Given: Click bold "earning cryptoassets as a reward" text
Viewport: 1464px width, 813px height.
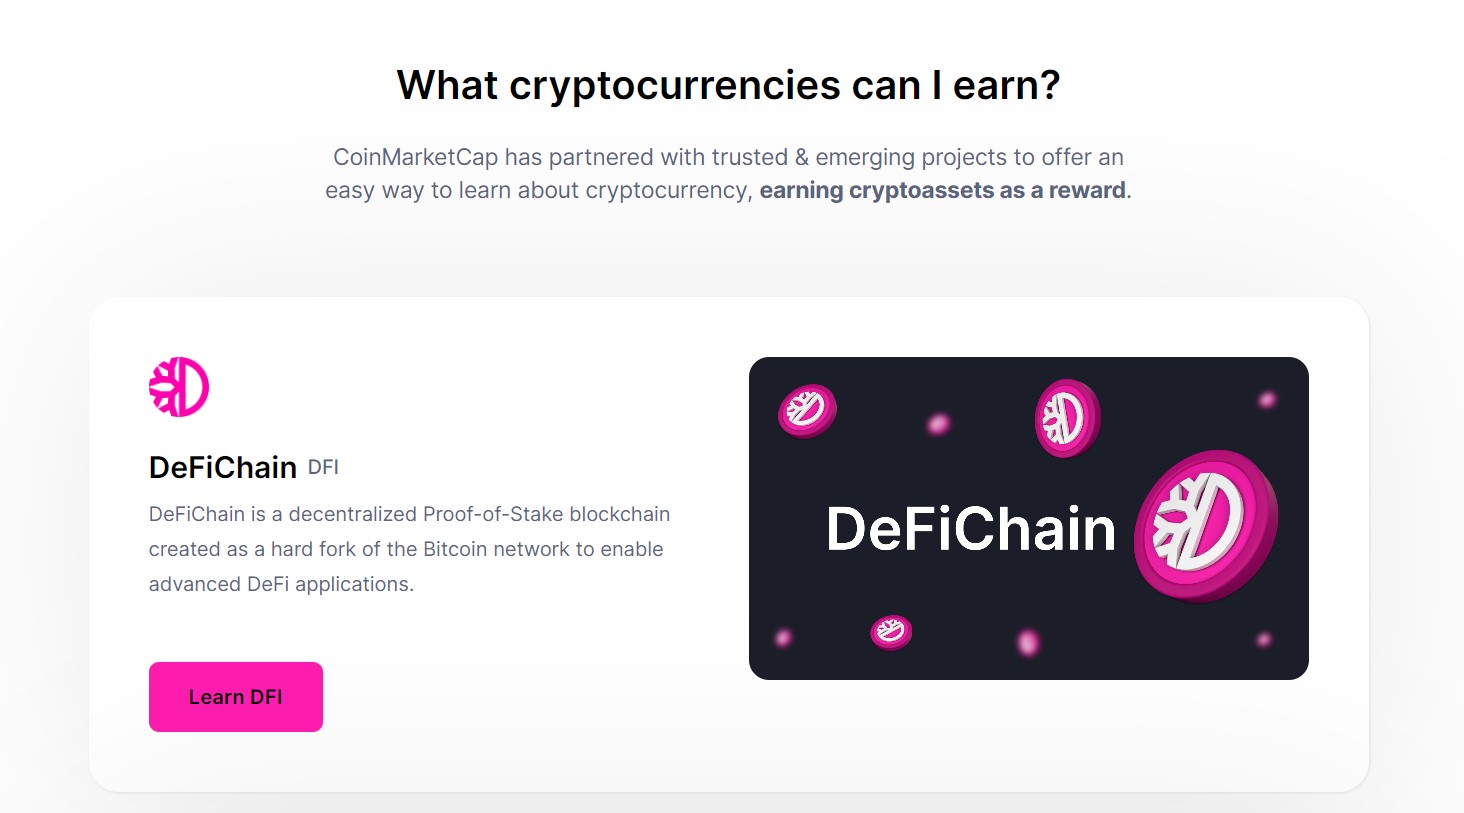Looking at the screenshot, I should (x=943, y=190).
